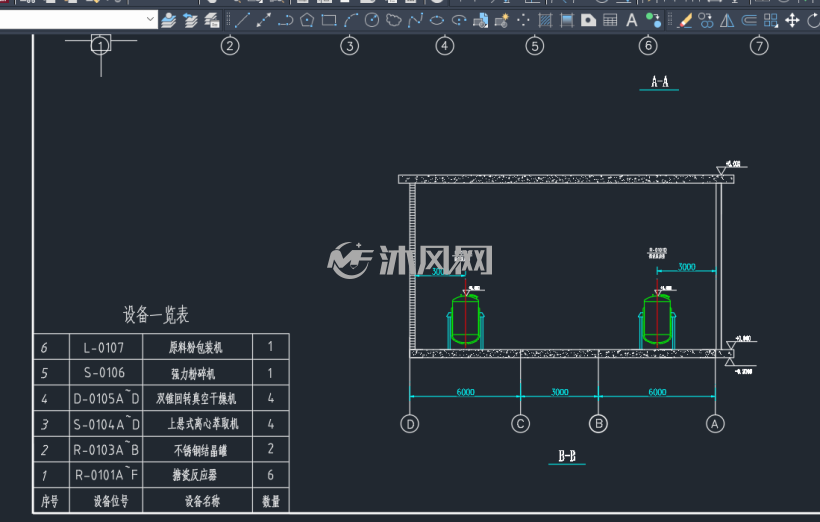Select the Move tool
Image resolution: width=820 pixels, height=522 pixels.
[792, 20]
